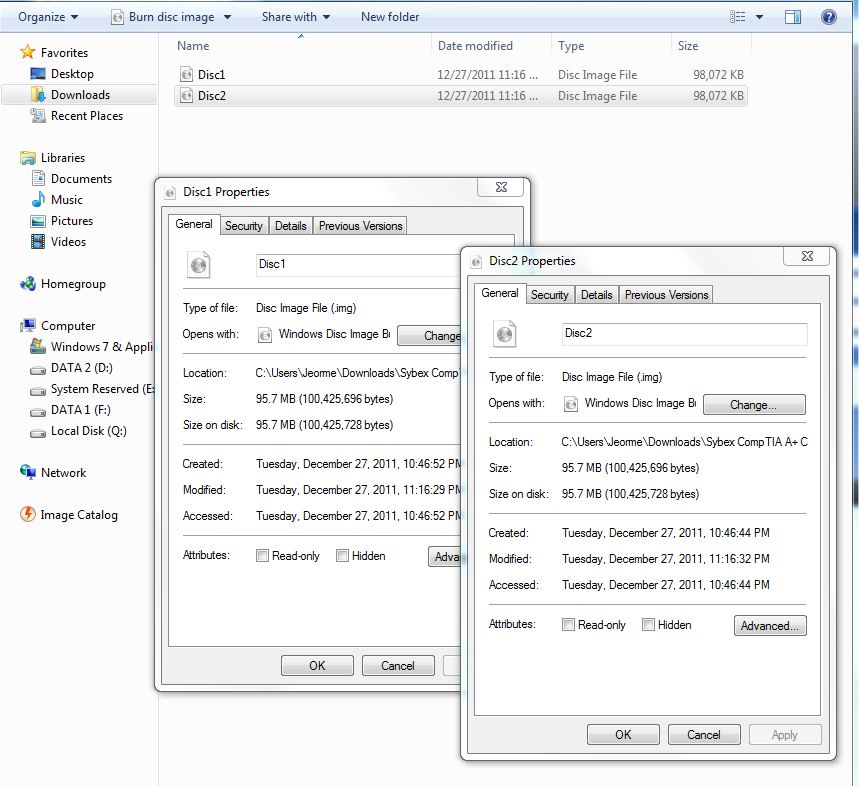
Task: Click the Help question mark icon
Action: [828, 17]
